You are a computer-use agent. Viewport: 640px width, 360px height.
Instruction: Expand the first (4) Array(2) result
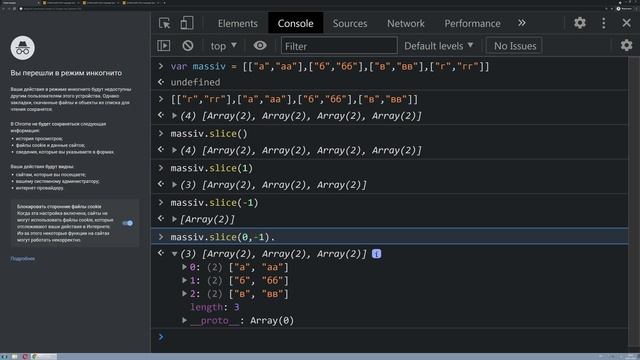pyautogui.click(x=174, y=116)
